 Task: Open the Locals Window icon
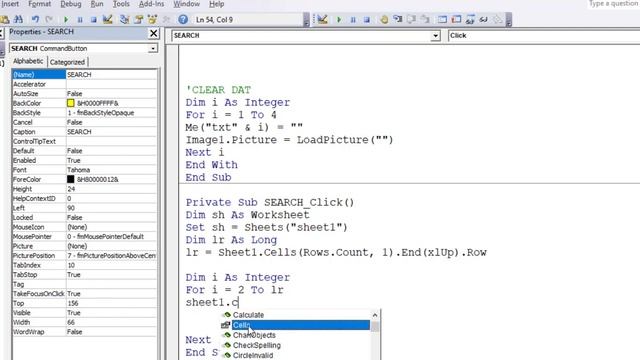tap(442, 19)
